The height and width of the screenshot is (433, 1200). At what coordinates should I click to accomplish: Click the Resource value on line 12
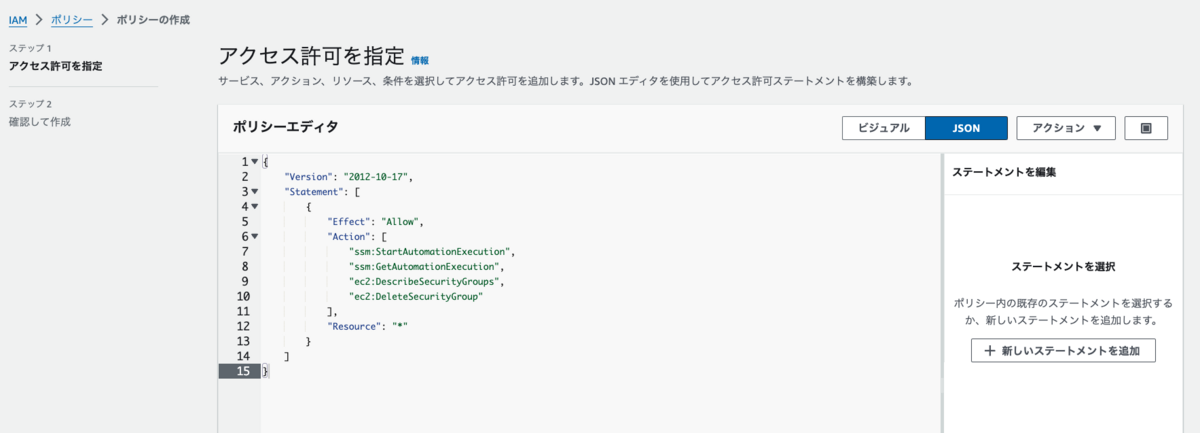click(x=402, y=326)
